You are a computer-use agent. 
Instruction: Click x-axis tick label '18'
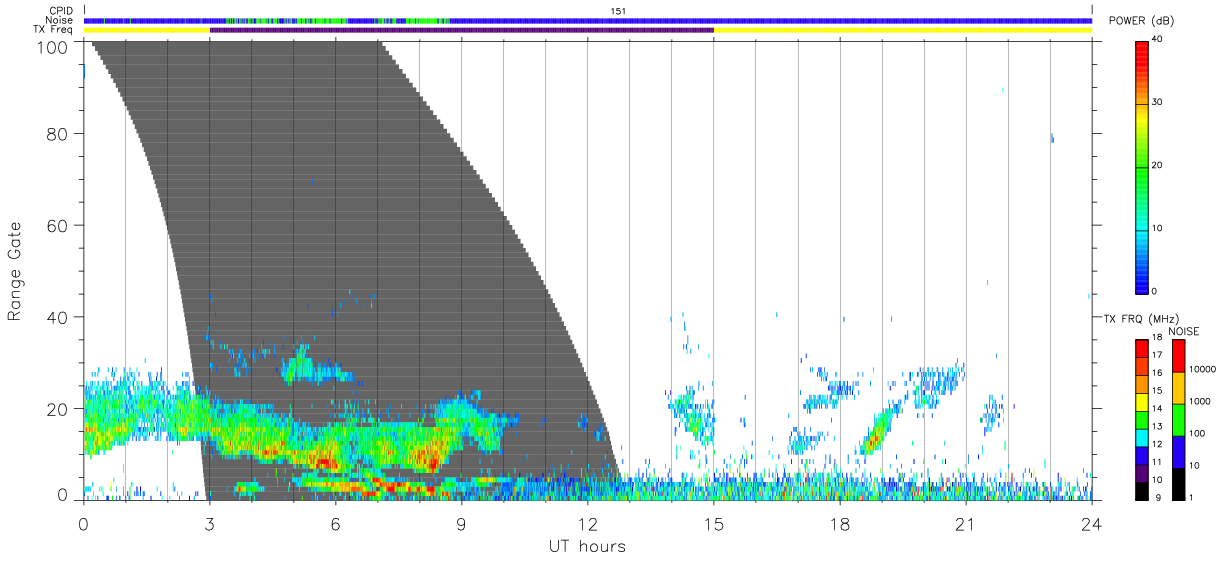(839, 524)
